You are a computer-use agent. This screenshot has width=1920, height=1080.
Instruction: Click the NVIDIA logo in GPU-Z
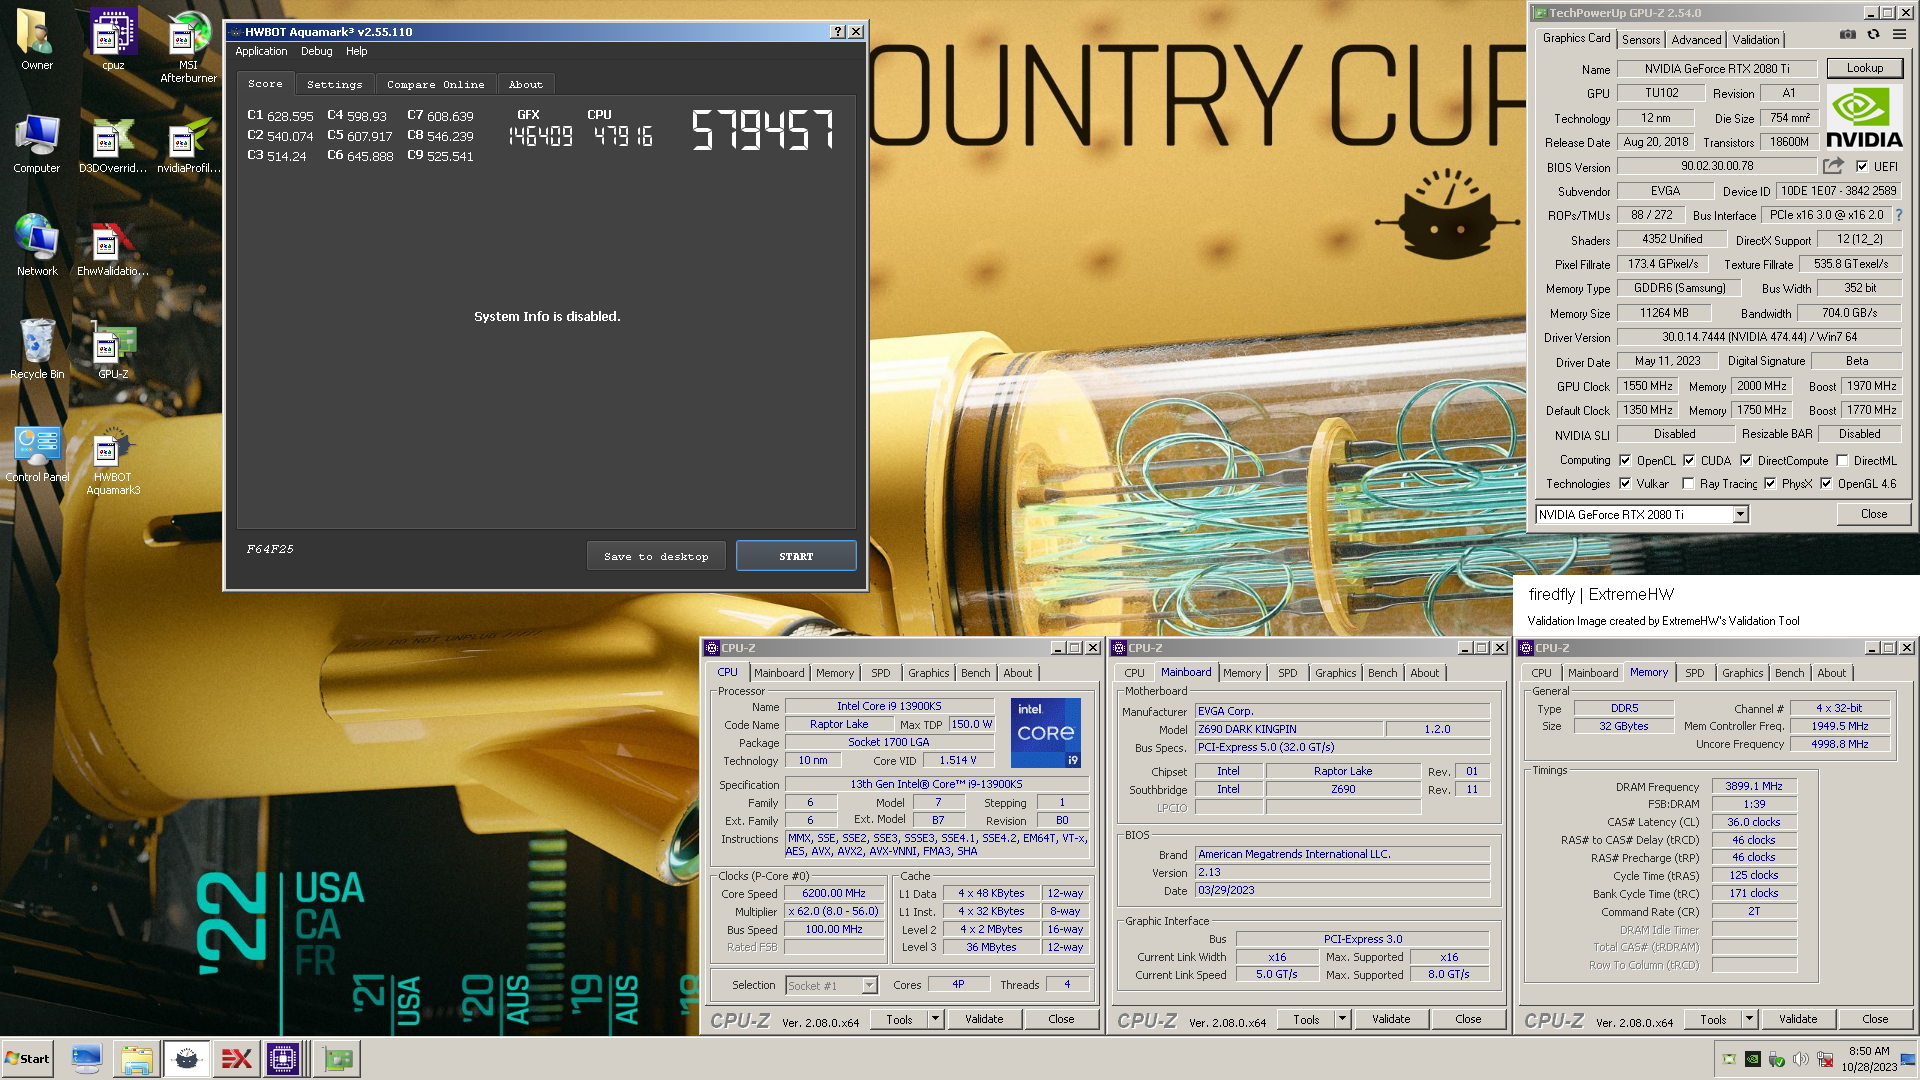(1864, 118)
